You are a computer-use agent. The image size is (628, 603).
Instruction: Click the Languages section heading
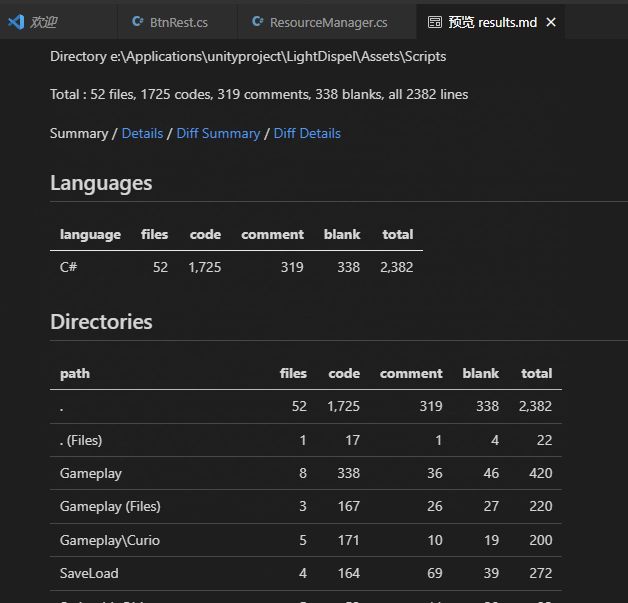coord(101,183)
